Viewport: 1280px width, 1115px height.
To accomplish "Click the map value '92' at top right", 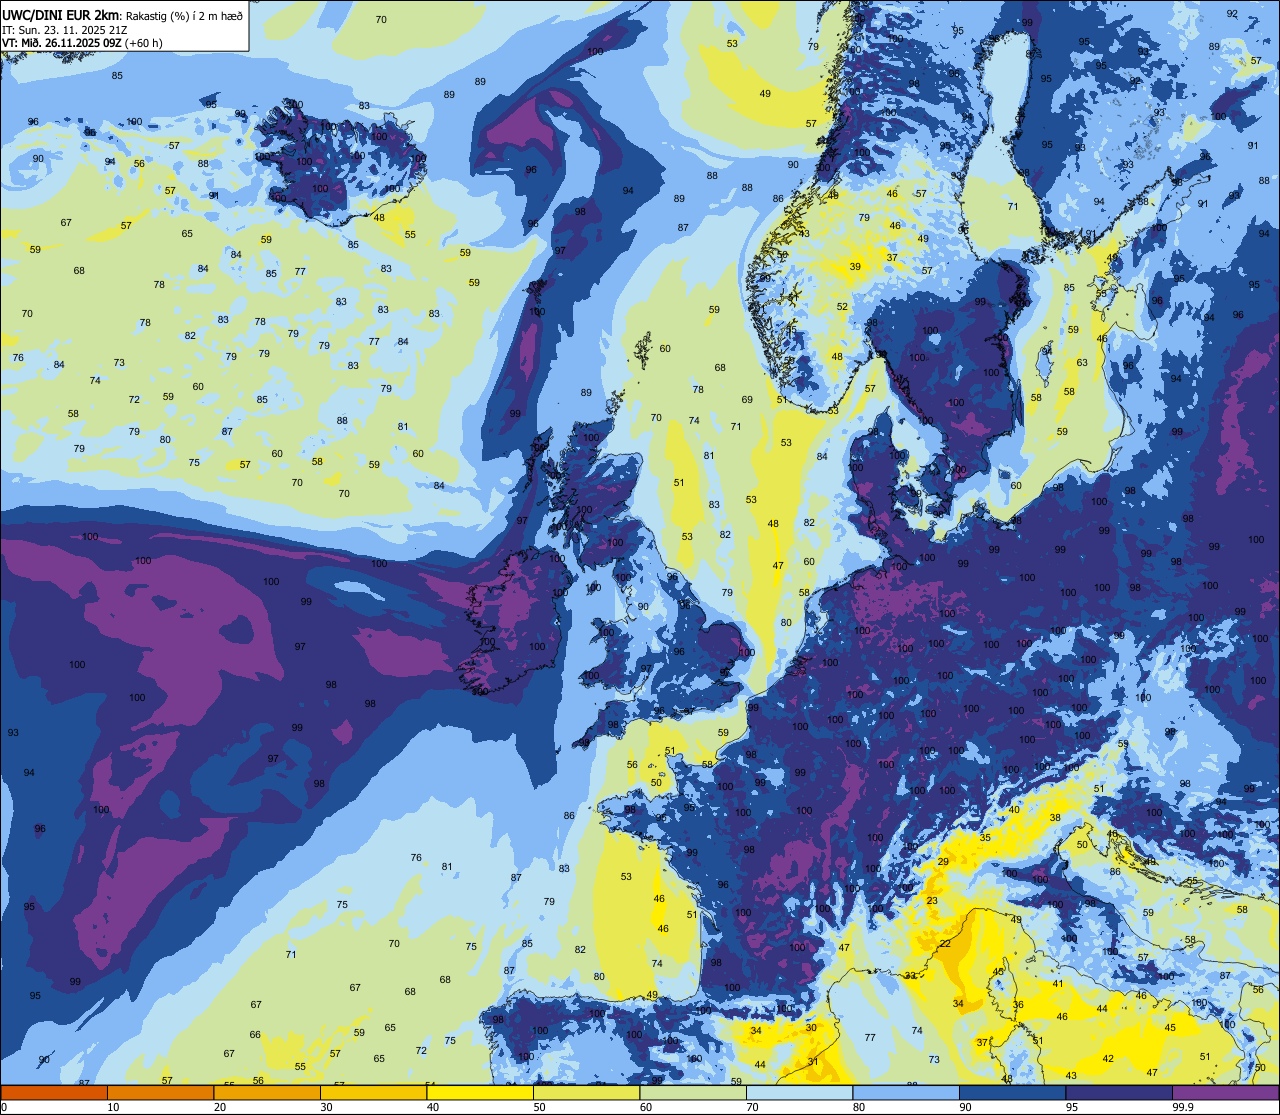I will (1232, 14).
